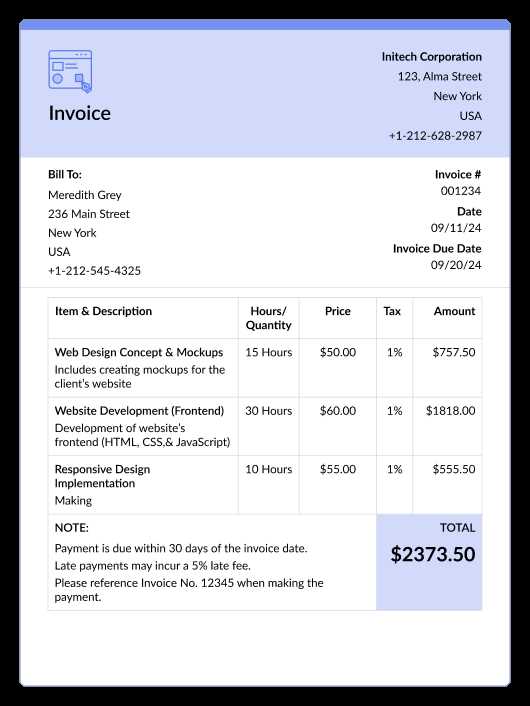
Task: Select the client name "Meredith Grey"
Action: (x=85, y=195)
